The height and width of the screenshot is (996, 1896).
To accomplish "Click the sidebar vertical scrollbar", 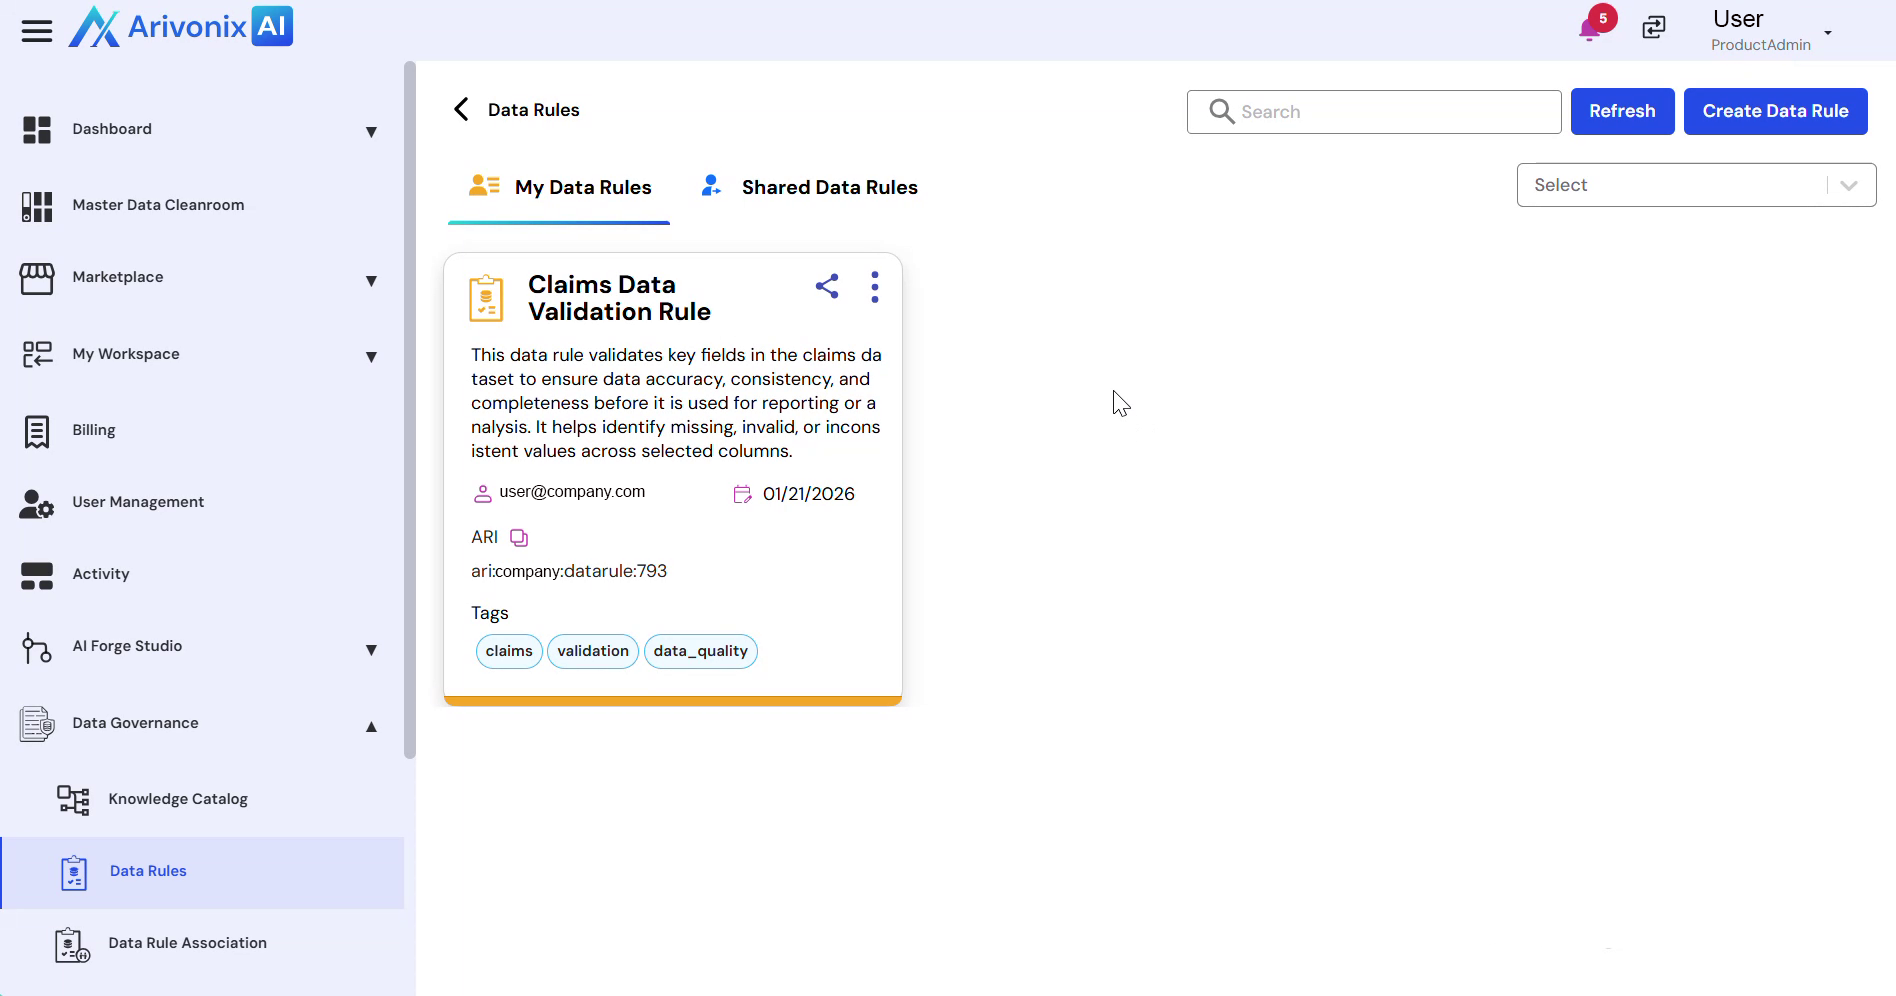I will pyautogui.click(x=409, y=410).
